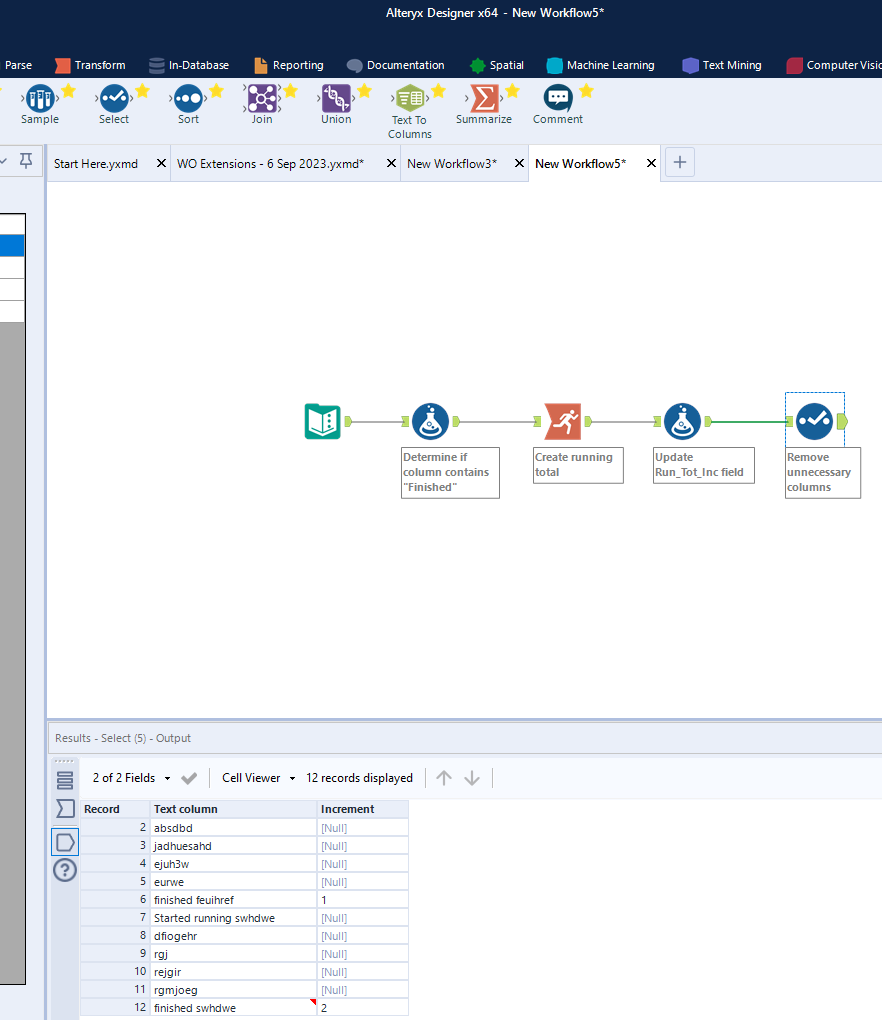Close the Start Here.yxmd tab
Screen dimensions: 882x1020
coord(161,163)
